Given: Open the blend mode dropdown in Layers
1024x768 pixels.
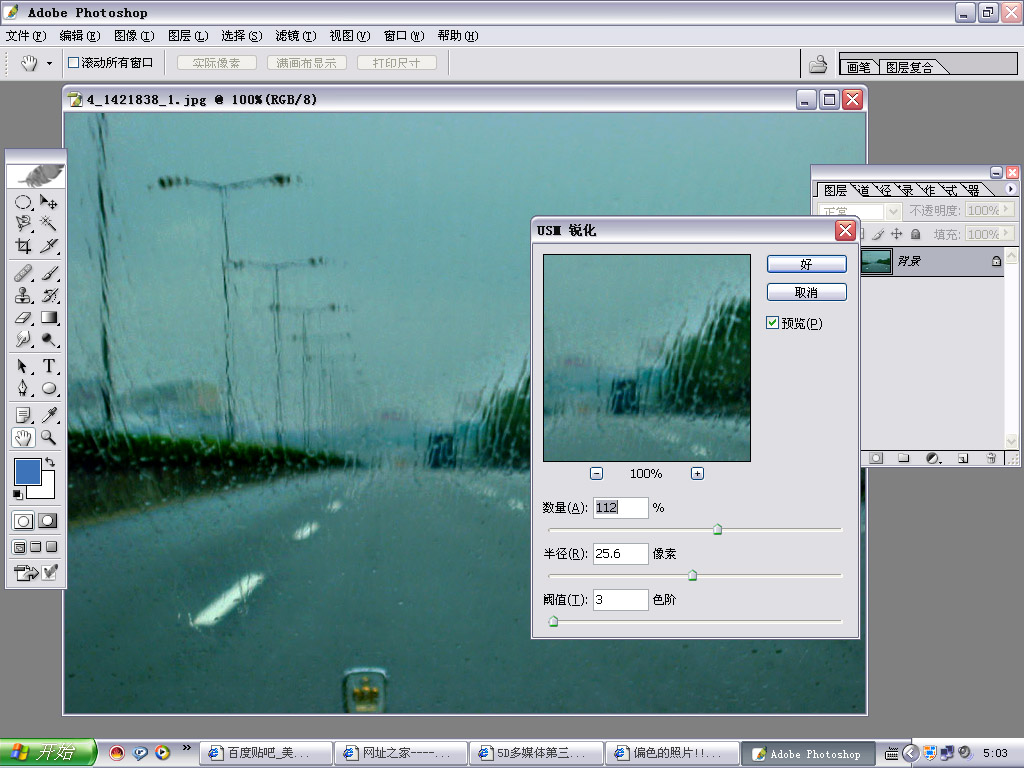Looking at the screenshot, I should click(893, 211).
